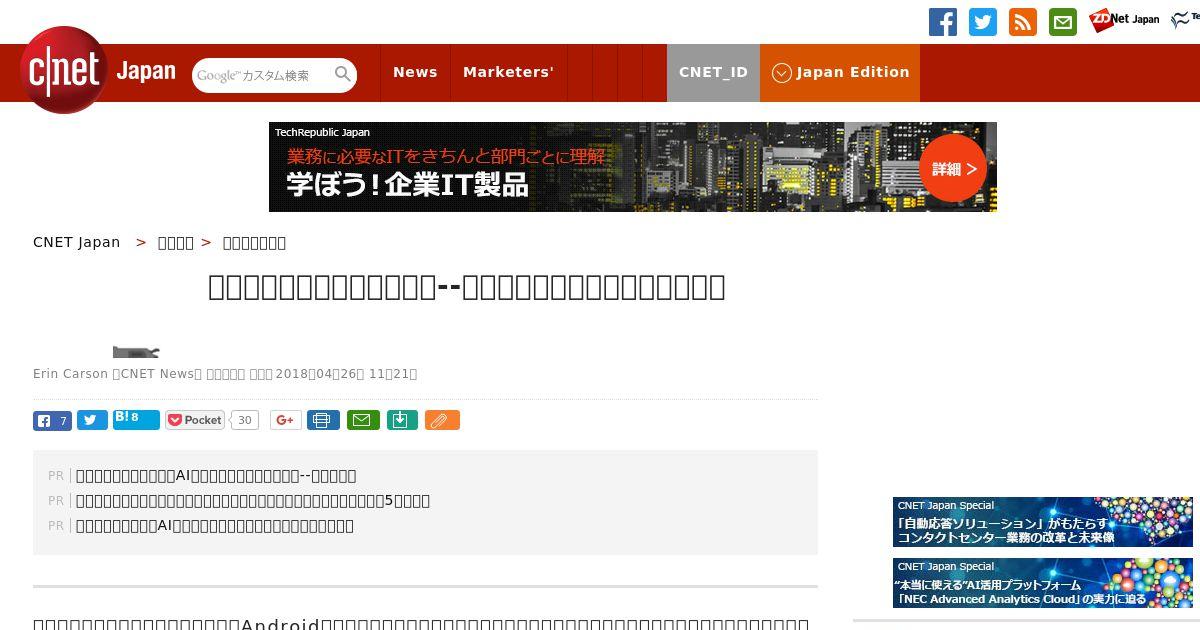The height and width of the screenshot is (630, 1200).
Task: Share article via Twitter bird button
Action: 92,421
